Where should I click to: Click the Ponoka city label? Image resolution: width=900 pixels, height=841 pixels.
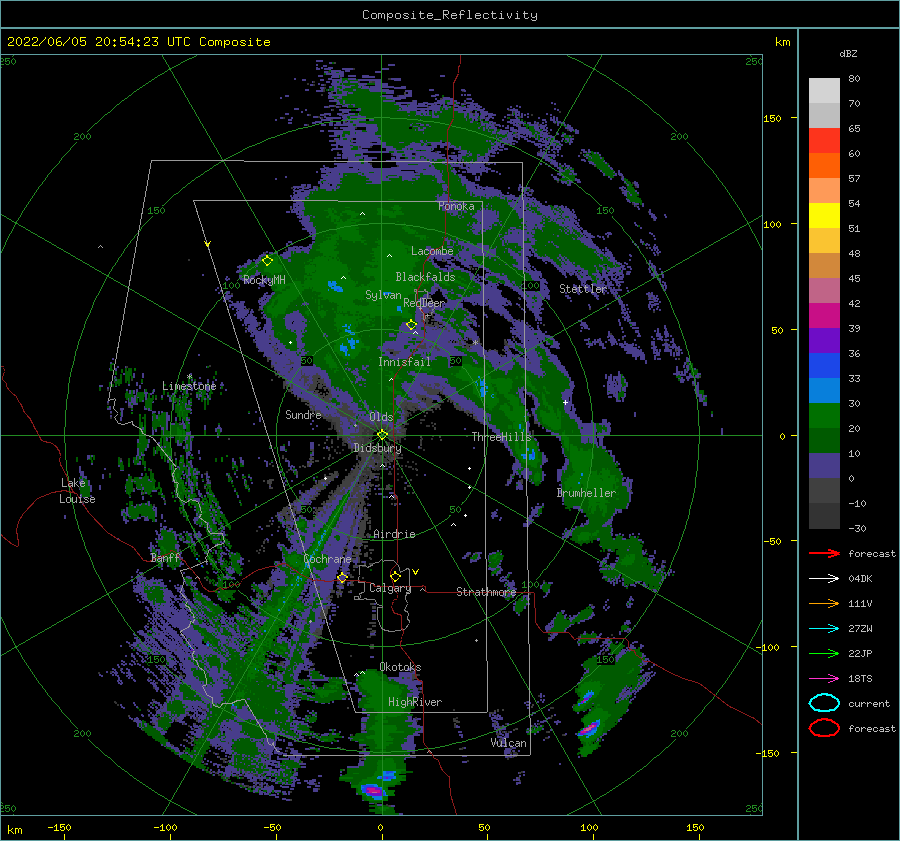click(456, 206)
